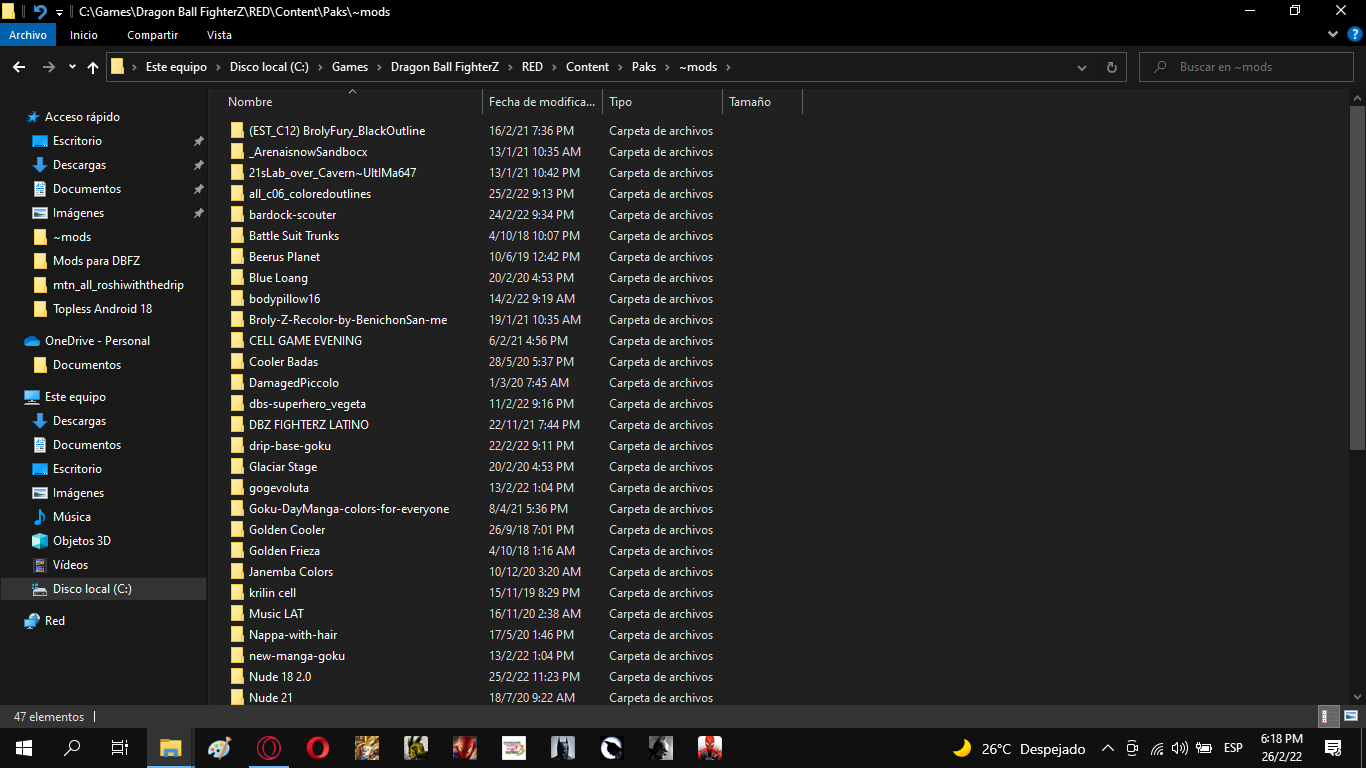Viewport: 1366px width, 768px height.
Task: Open the Archivo menu
Action: pyautogui.click(x=28, y=35)
